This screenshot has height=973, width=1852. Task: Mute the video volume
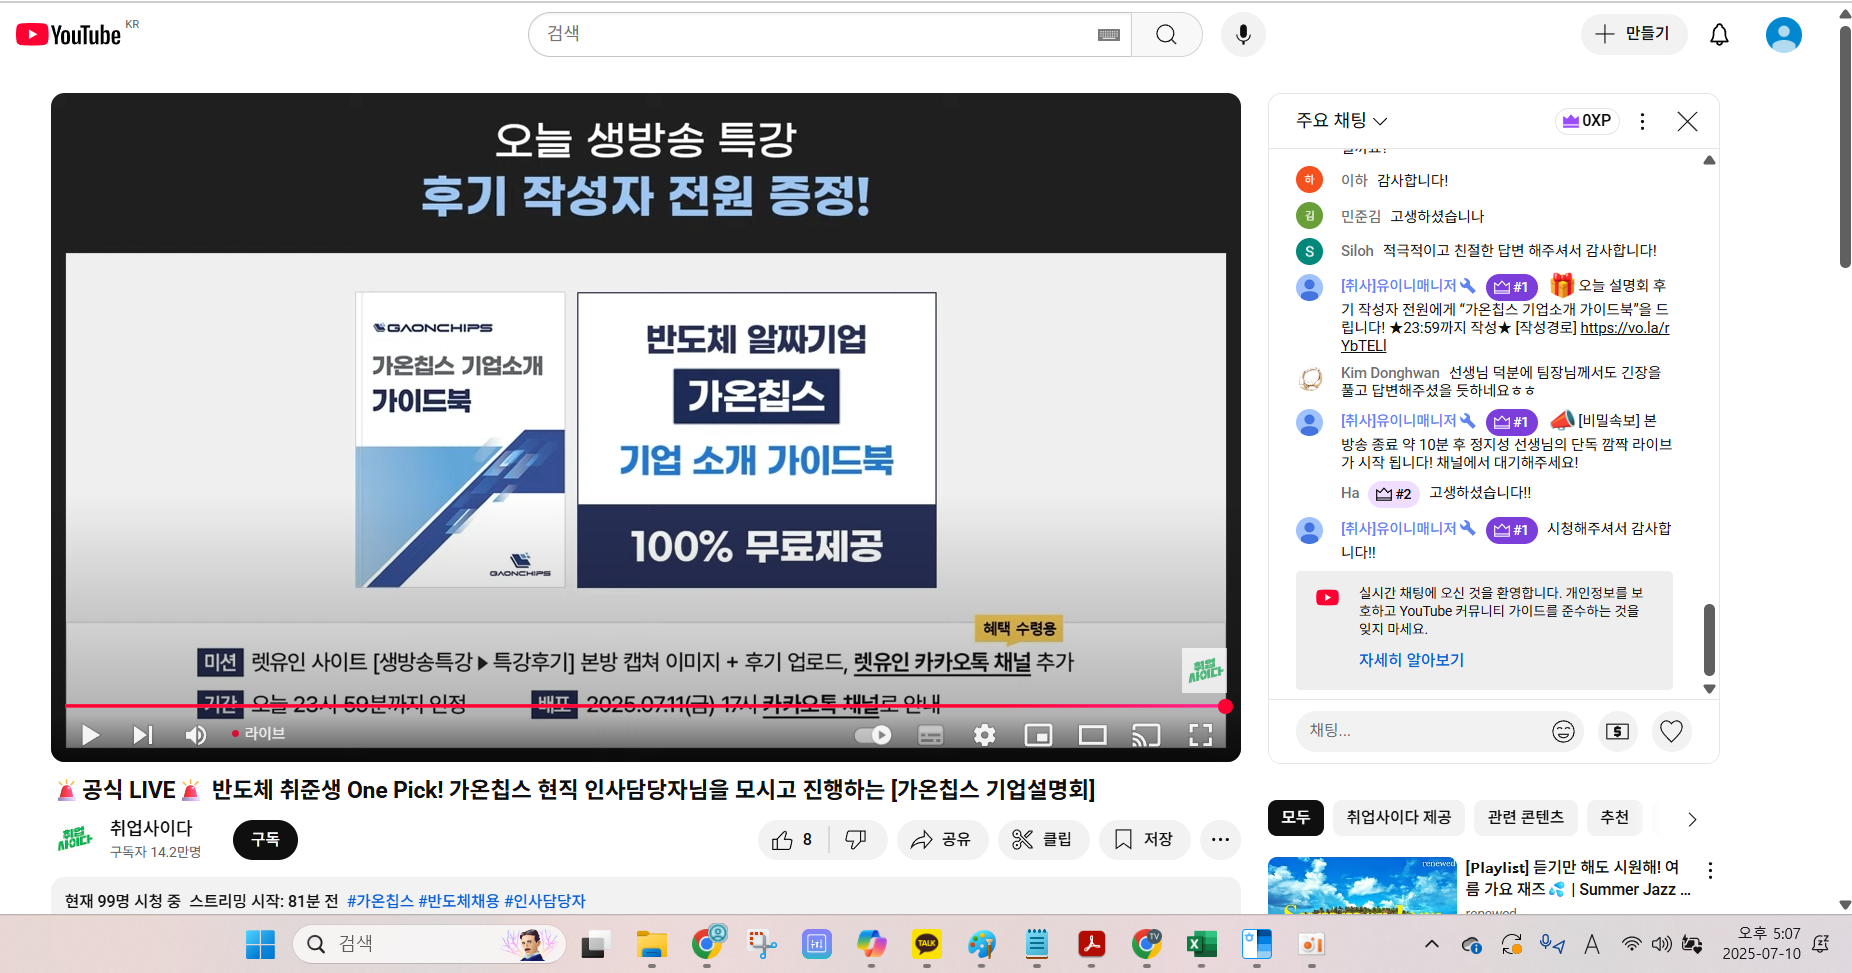196,735
